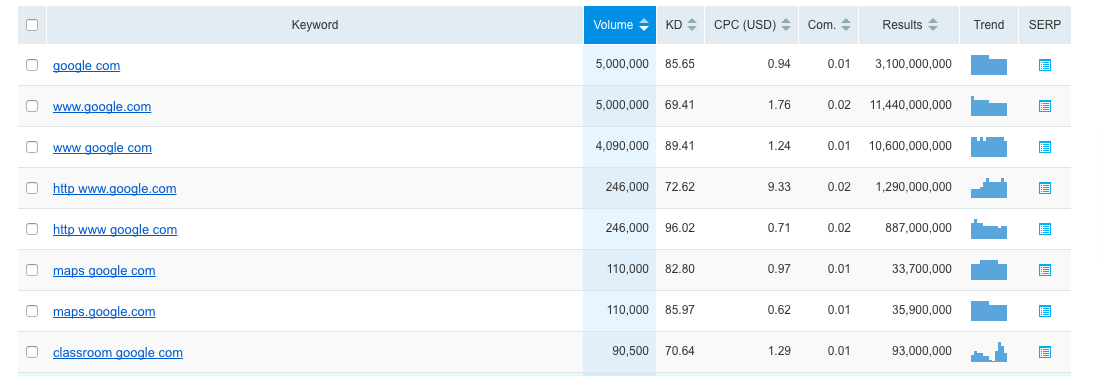Select the results value 93,000,000

point(922,351)
